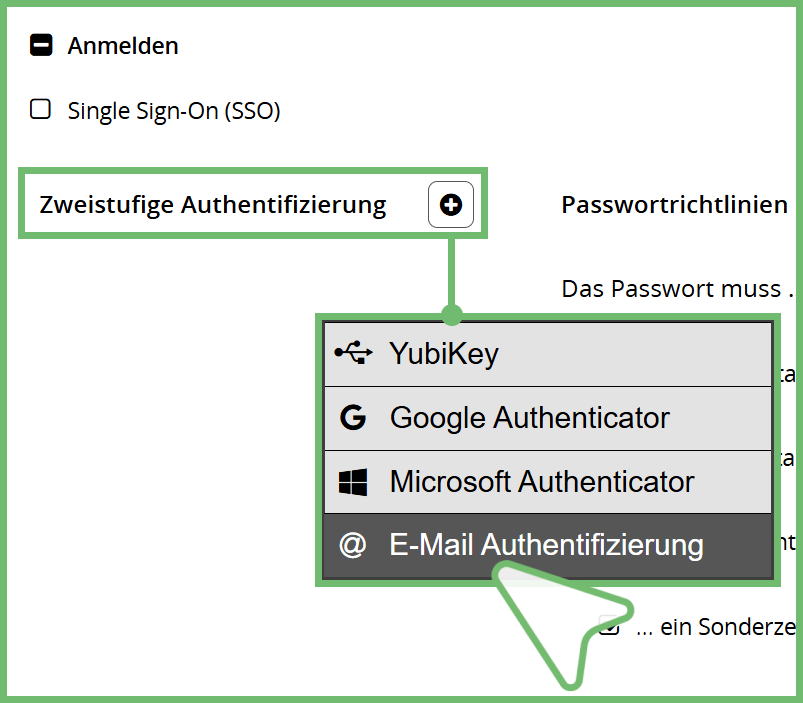Click the YubiKey USB icon

[353, 353]
